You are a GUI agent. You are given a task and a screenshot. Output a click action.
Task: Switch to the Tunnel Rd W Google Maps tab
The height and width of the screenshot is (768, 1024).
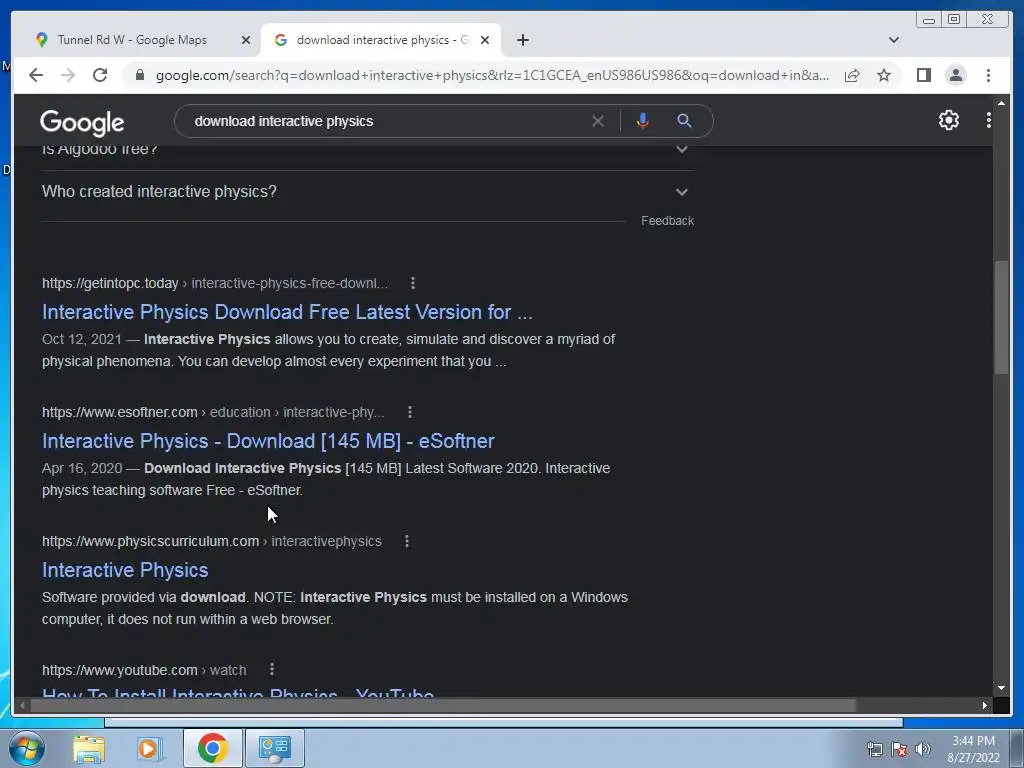[x=133, y=40]
